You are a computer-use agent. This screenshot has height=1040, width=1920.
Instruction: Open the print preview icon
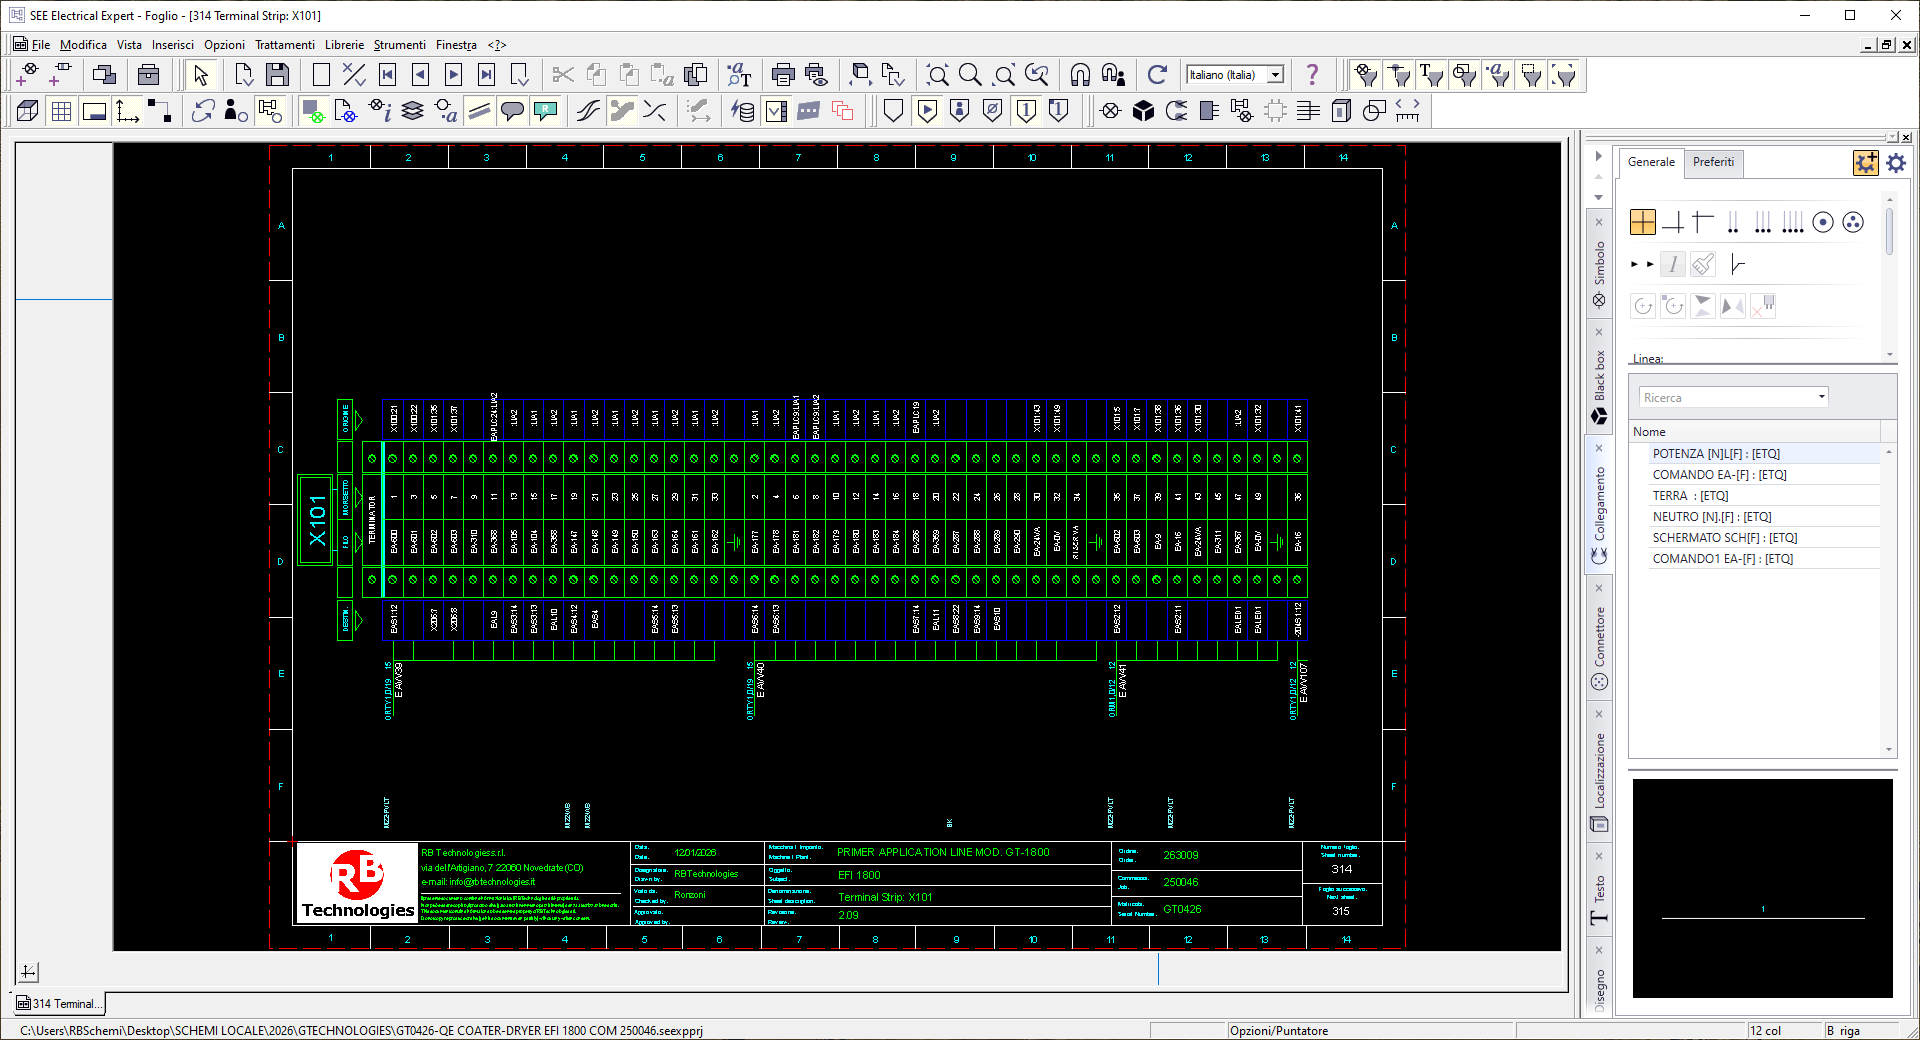point(816,75)
